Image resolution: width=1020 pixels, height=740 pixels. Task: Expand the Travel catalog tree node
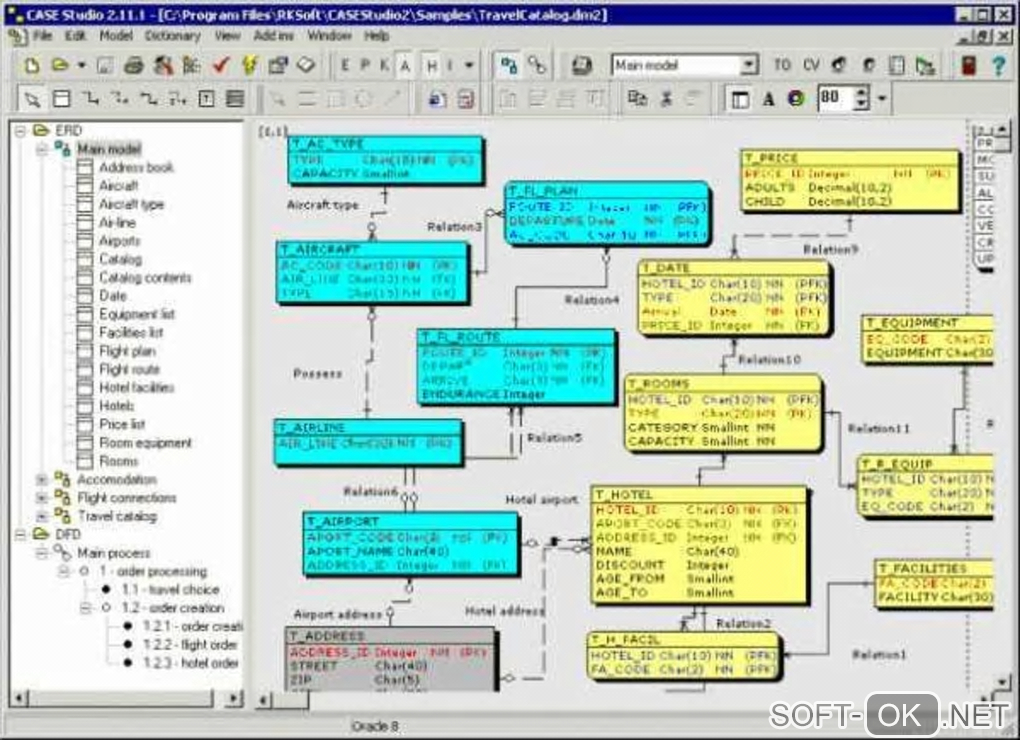[x=42, y=516]
